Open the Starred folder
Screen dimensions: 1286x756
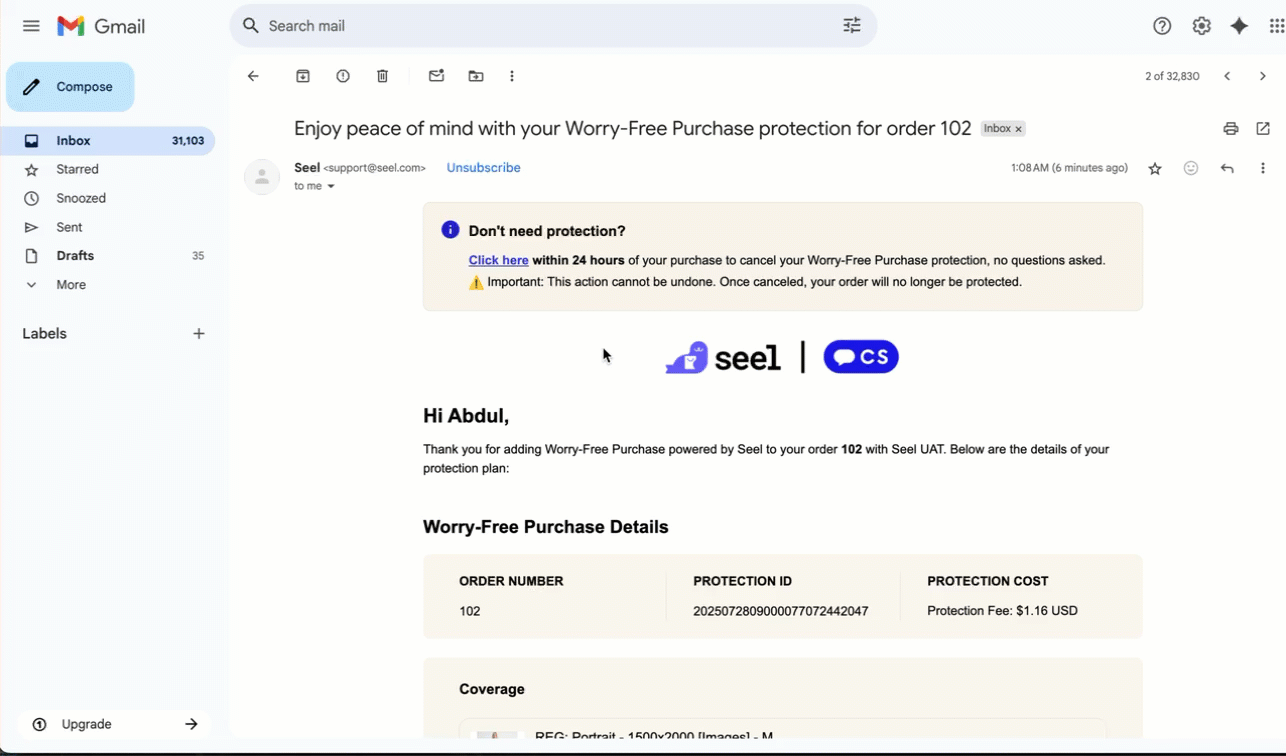coord(77,170)
